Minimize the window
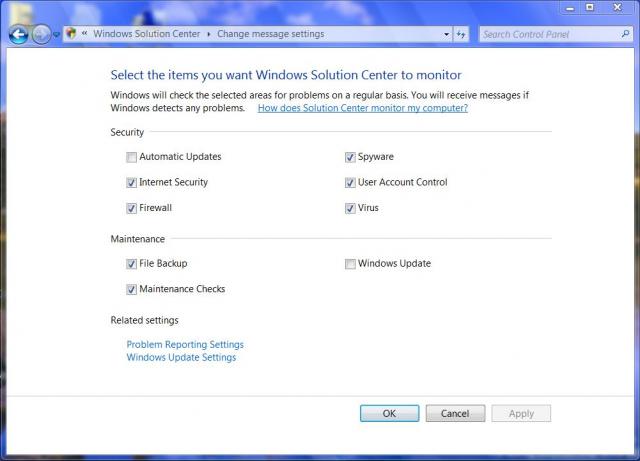 [570, 7]
